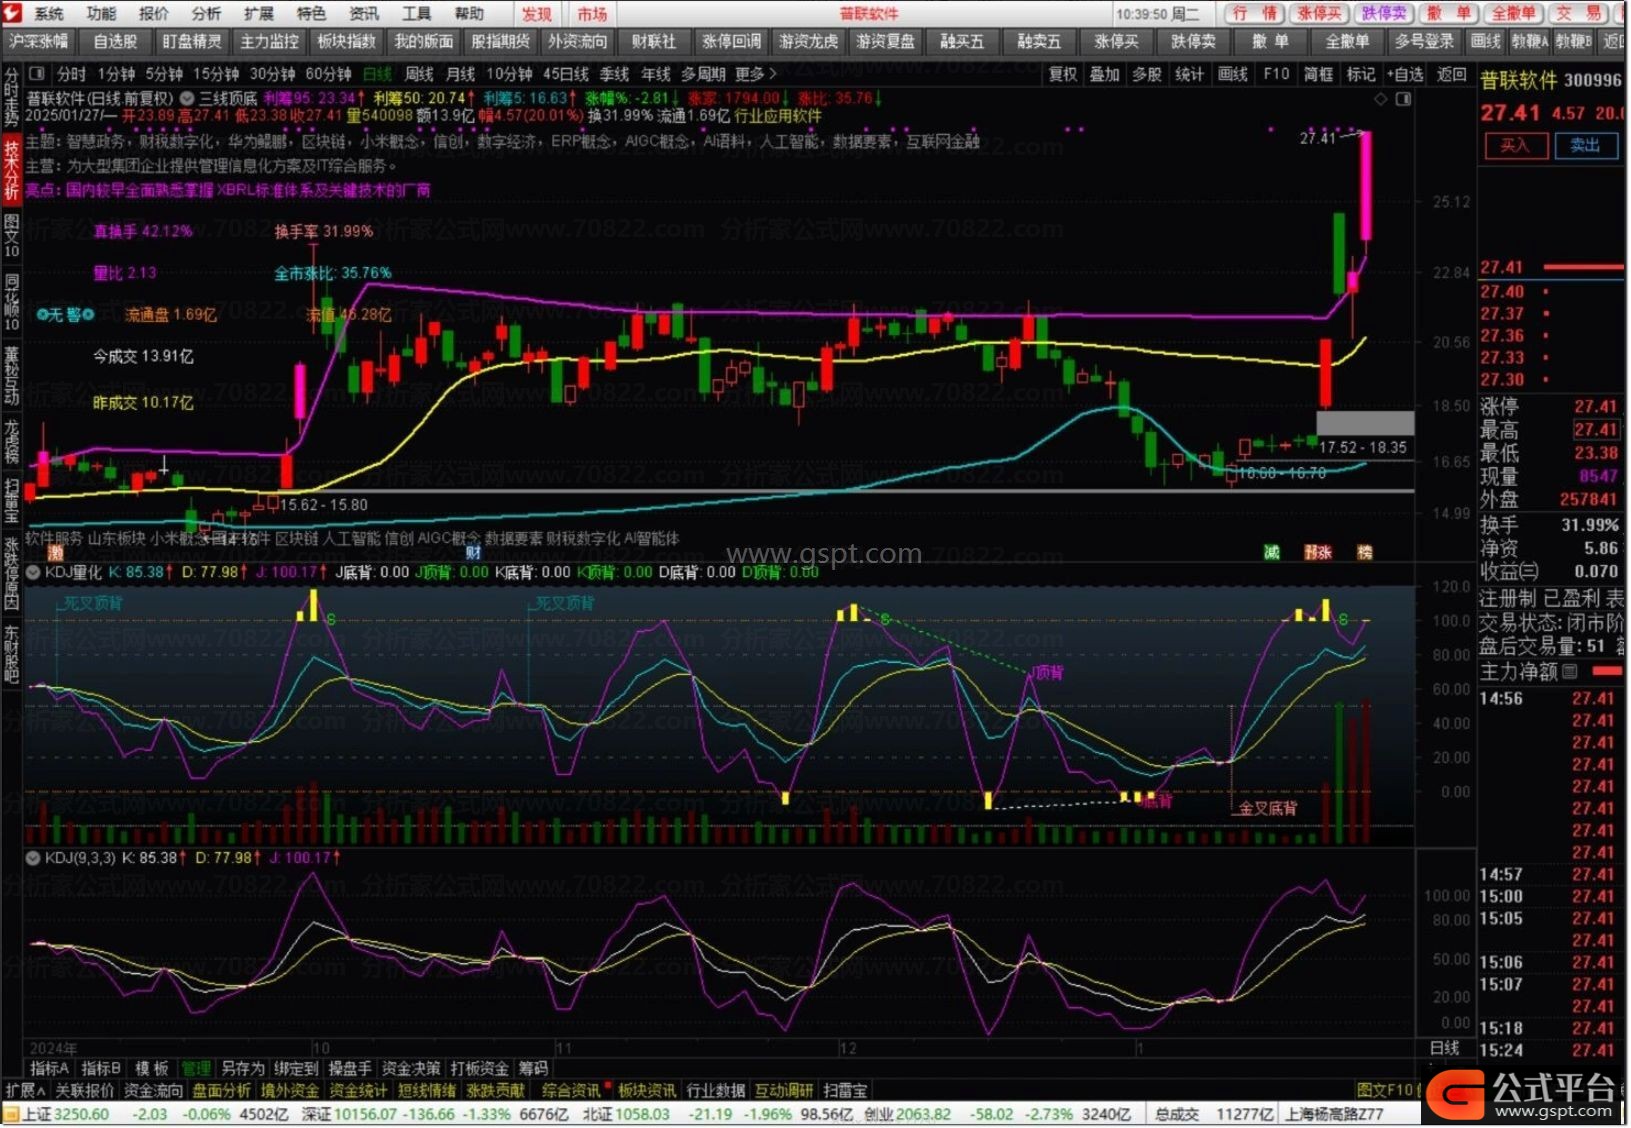Click the 盯盘精灵 toolbar button
This screenshot has width=1631, height=1128.
(192, 41)
